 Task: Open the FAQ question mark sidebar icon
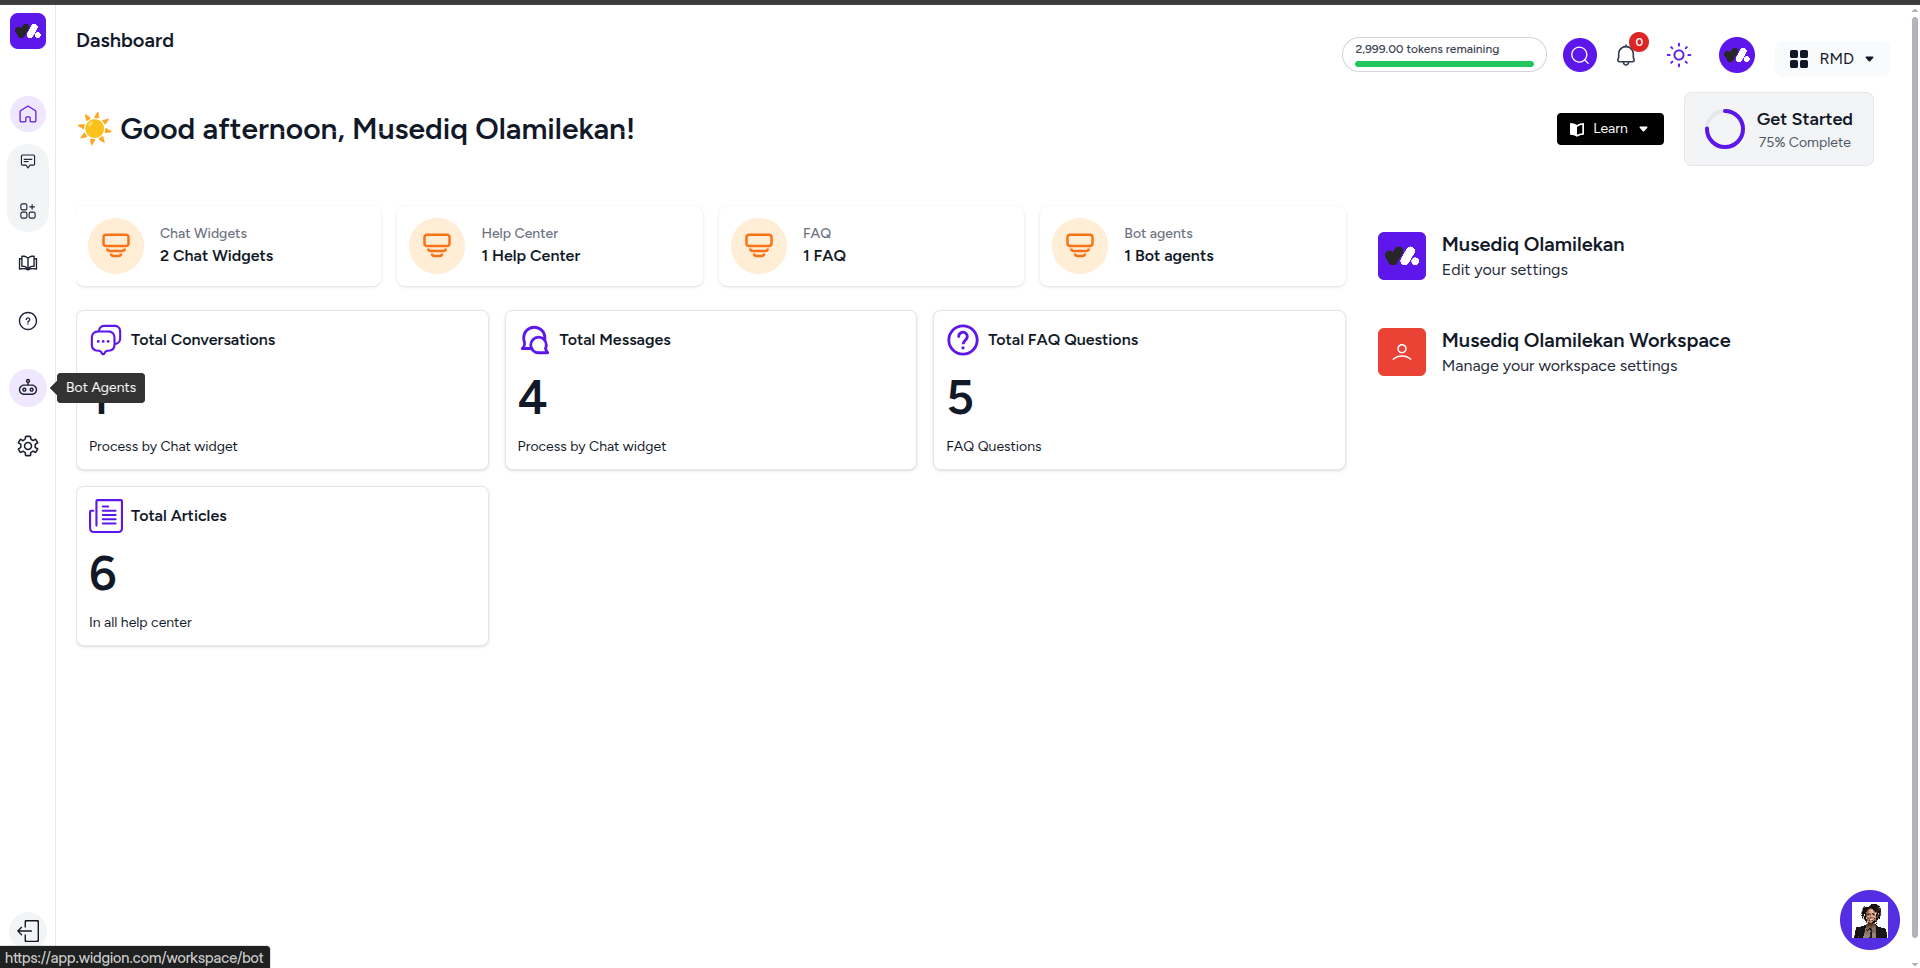(28, 321)
